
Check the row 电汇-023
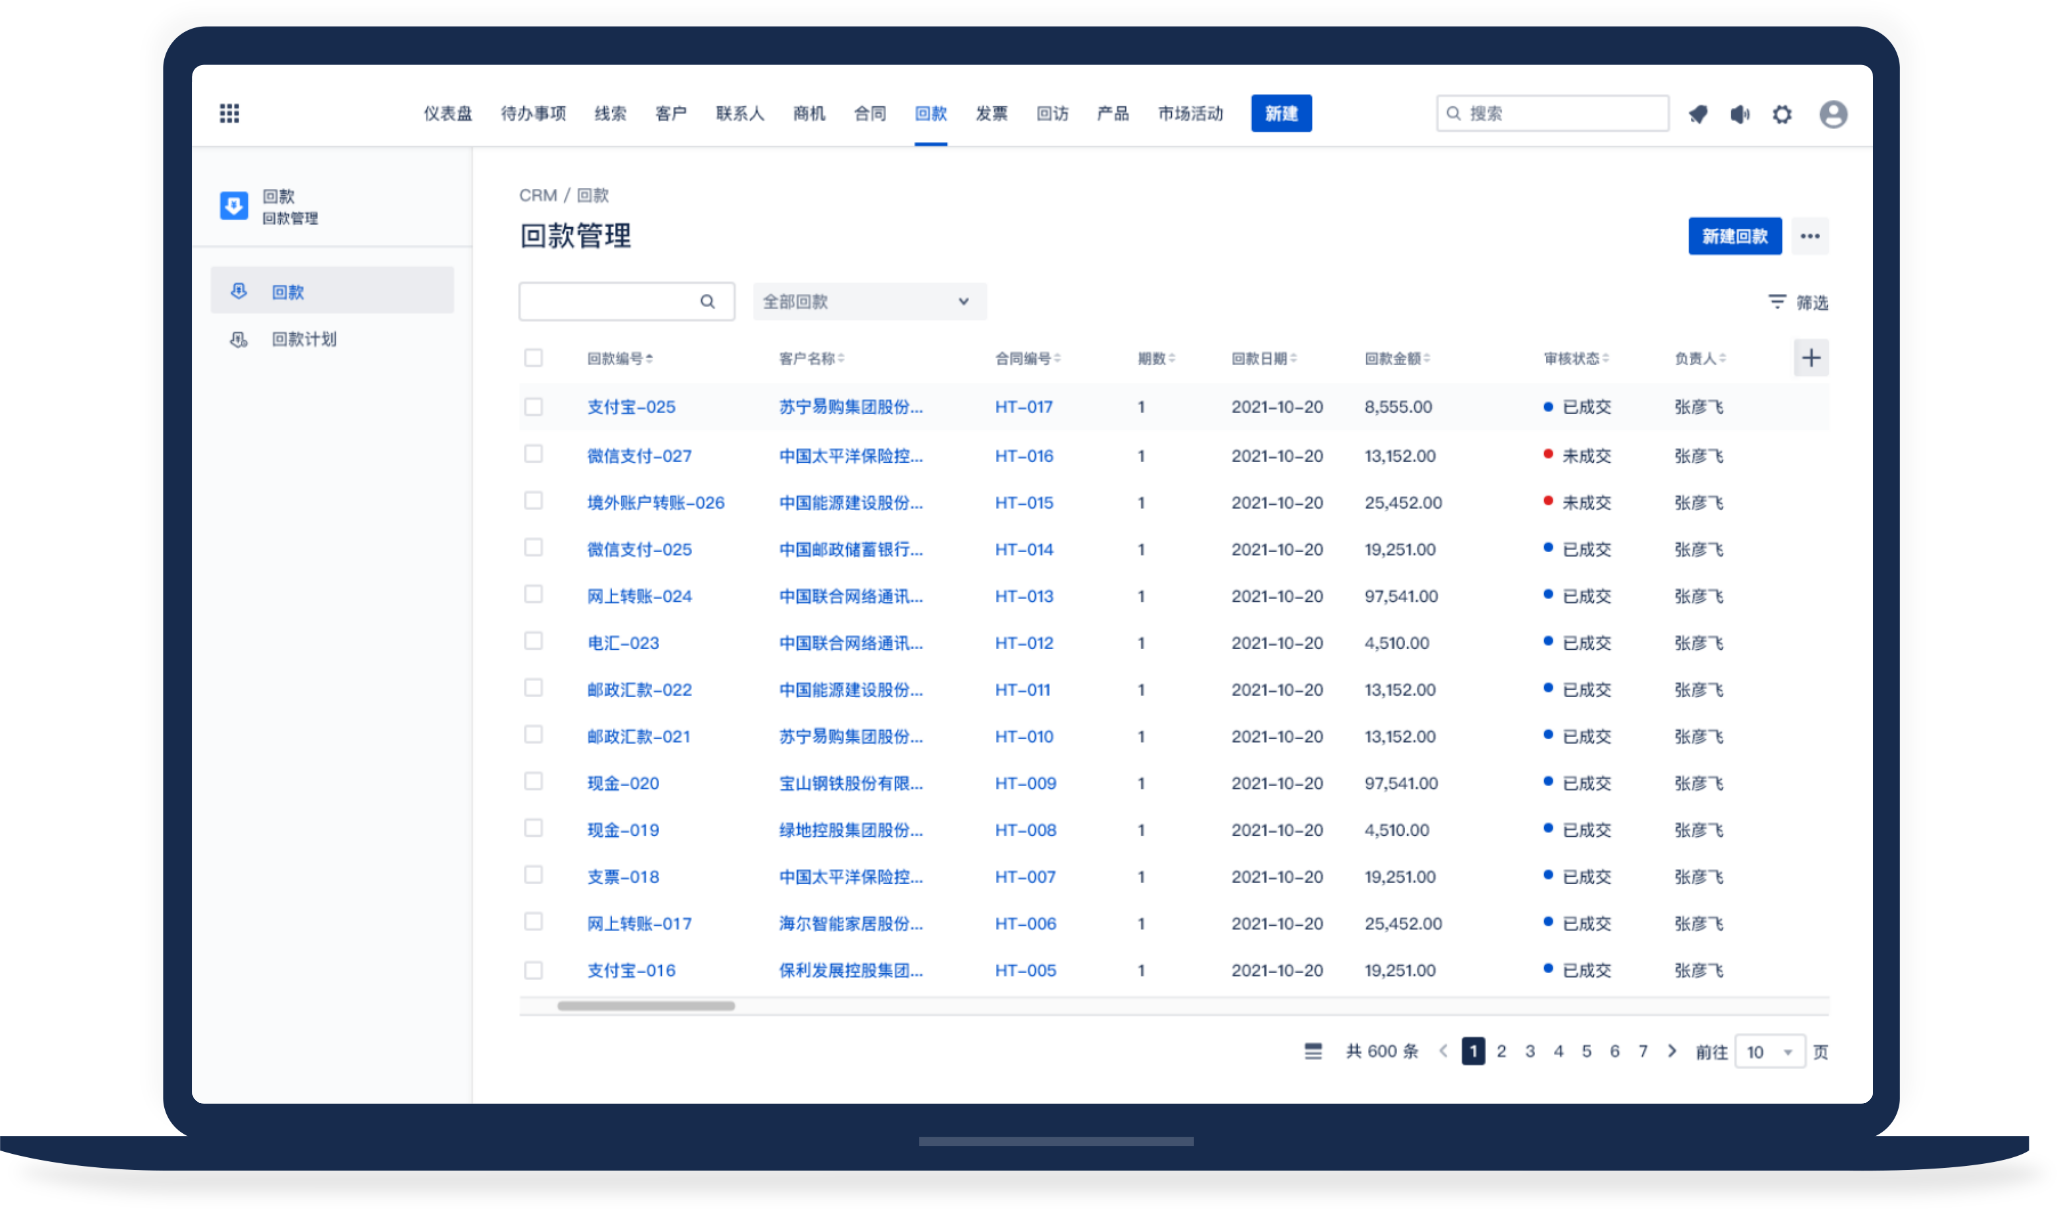tap(533, 640)
